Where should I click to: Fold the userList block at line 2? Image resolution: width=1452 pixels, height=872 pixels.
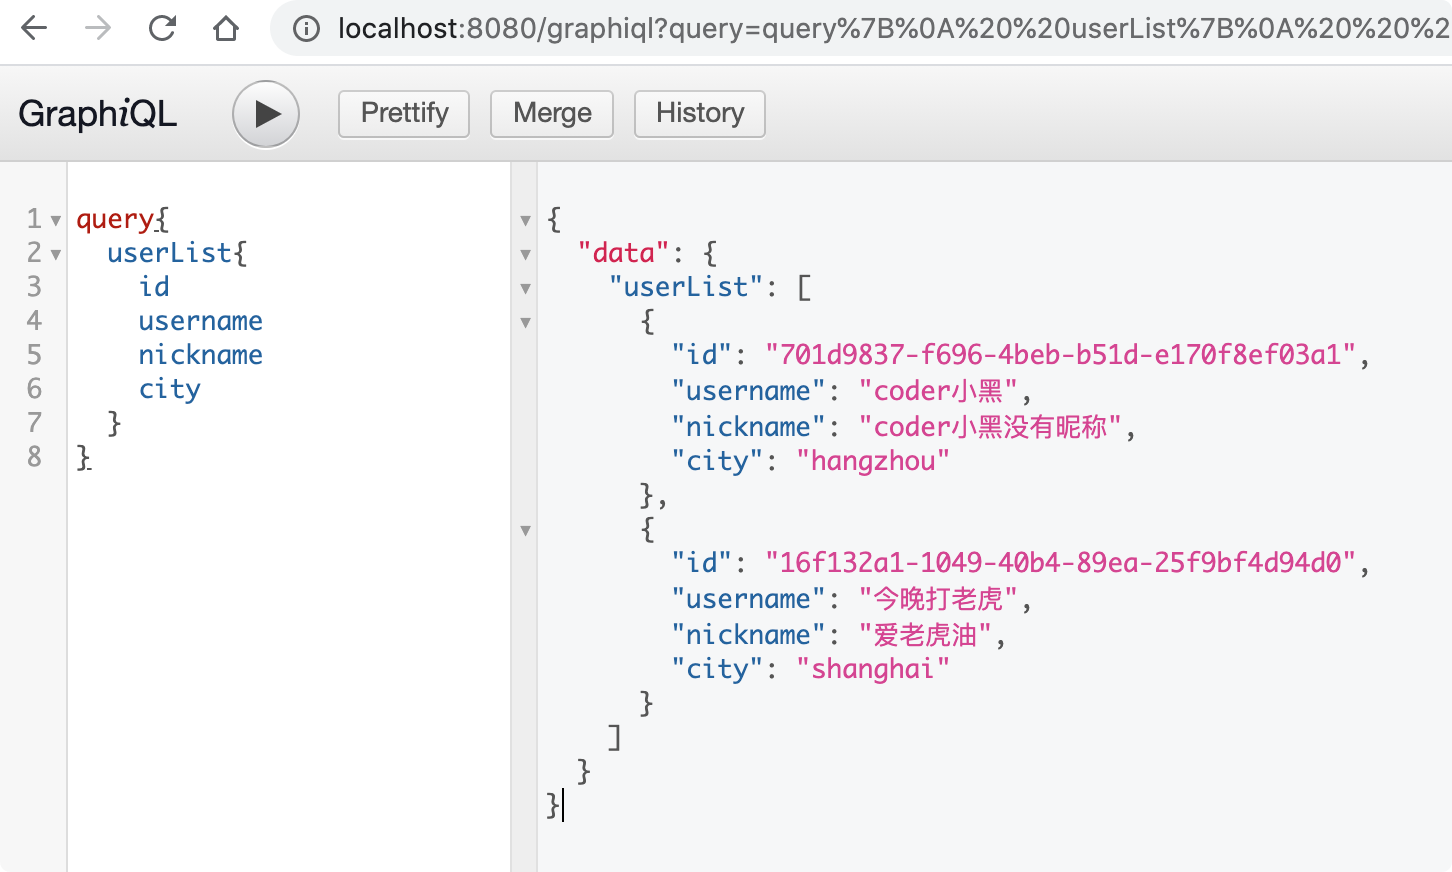click(x=56, y=254)
